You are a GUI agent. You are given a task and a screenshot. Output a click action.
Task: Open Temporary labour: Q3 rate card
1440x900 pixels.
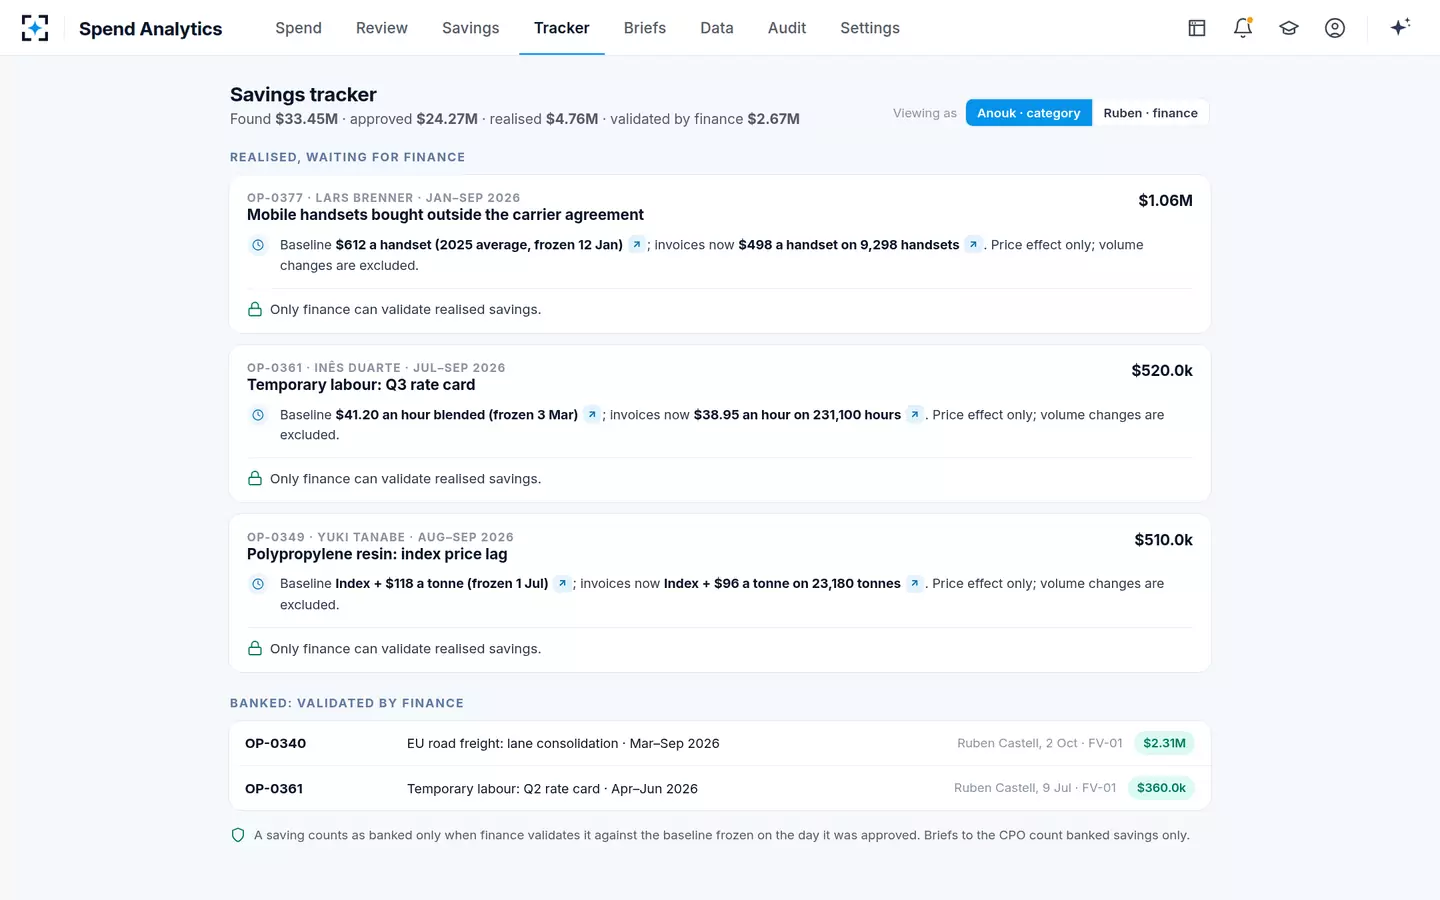pyautogui.click(x=361, y=385)
